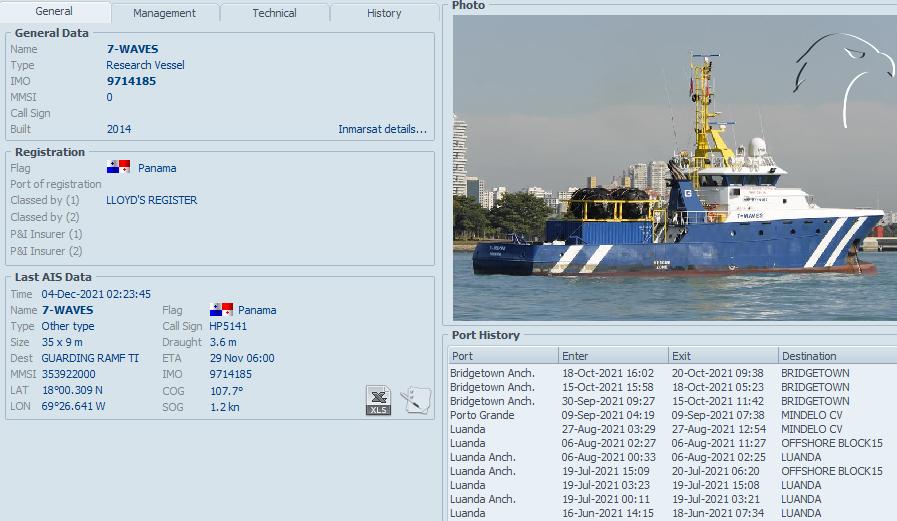Sort Port History by Destination column header

[x=838, y=356]
